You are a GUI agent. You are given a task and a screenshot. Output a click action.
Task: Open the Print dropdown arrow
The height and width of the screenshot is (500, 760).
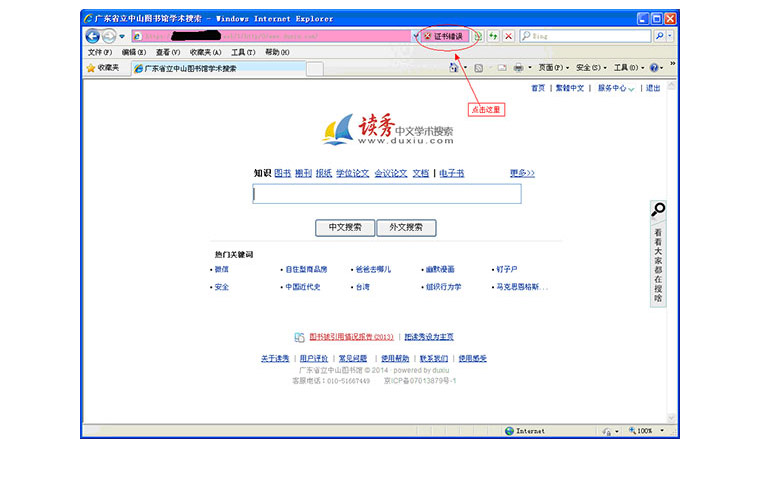530,68
